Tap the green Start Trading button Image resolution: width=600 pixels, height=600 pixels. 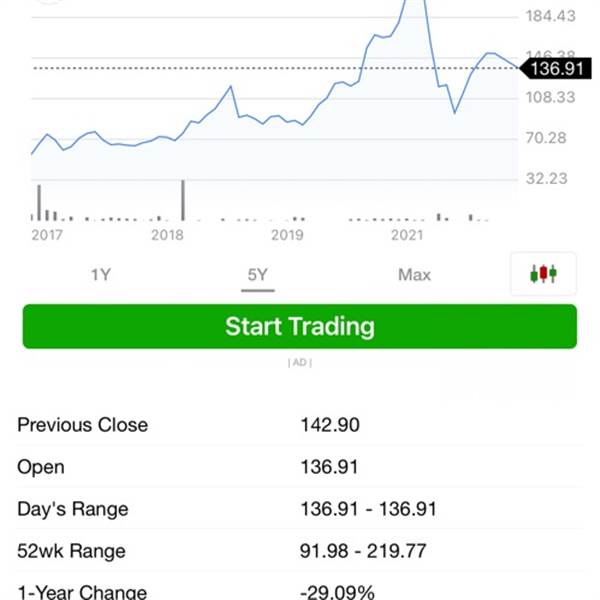300,326
